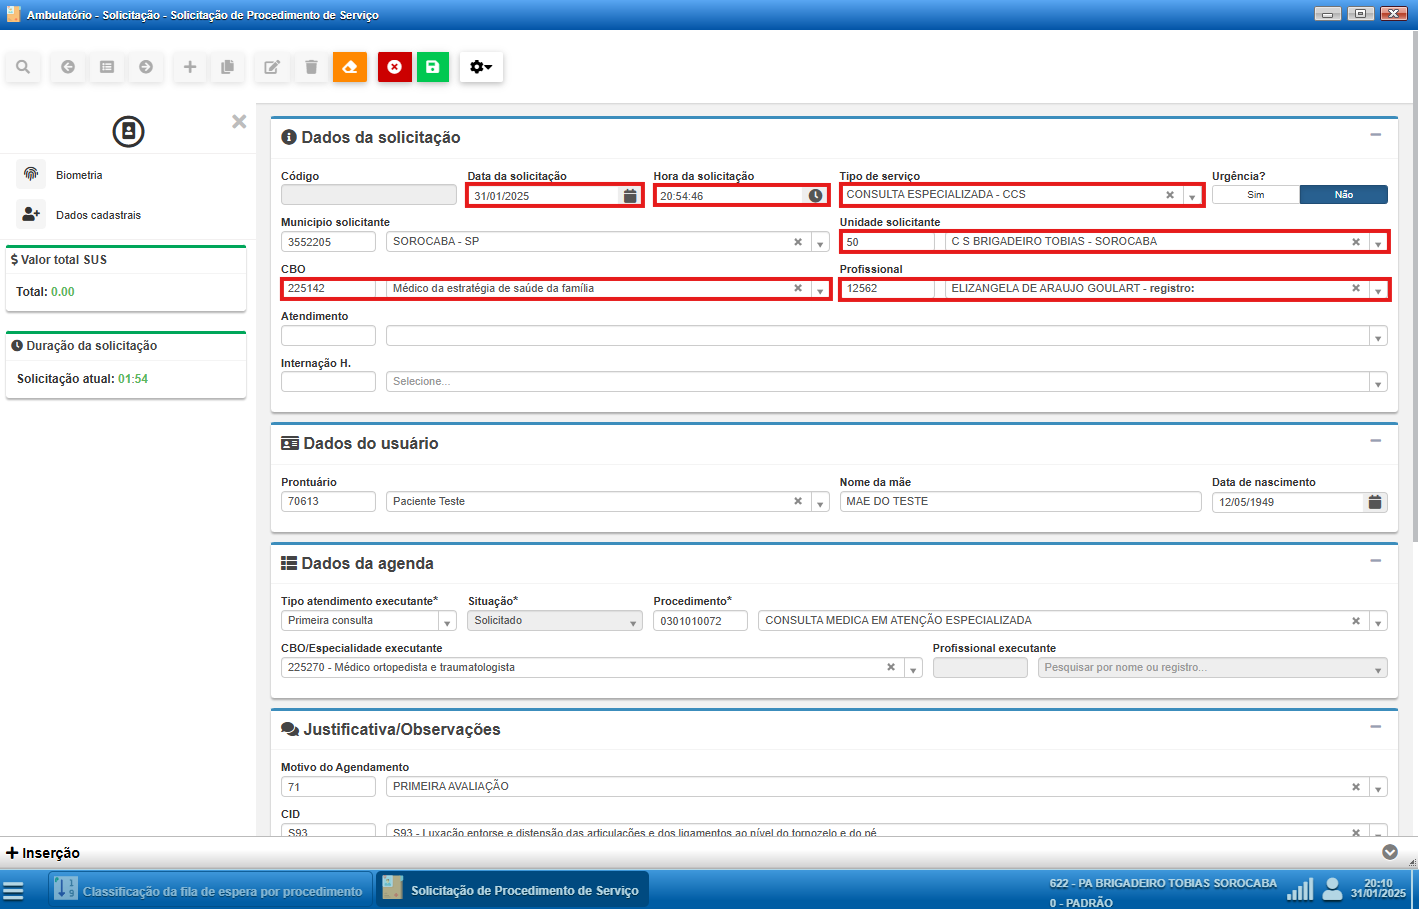Click the vertical scrollbar on the right

pyautogui.click(x=1414, y=300)
